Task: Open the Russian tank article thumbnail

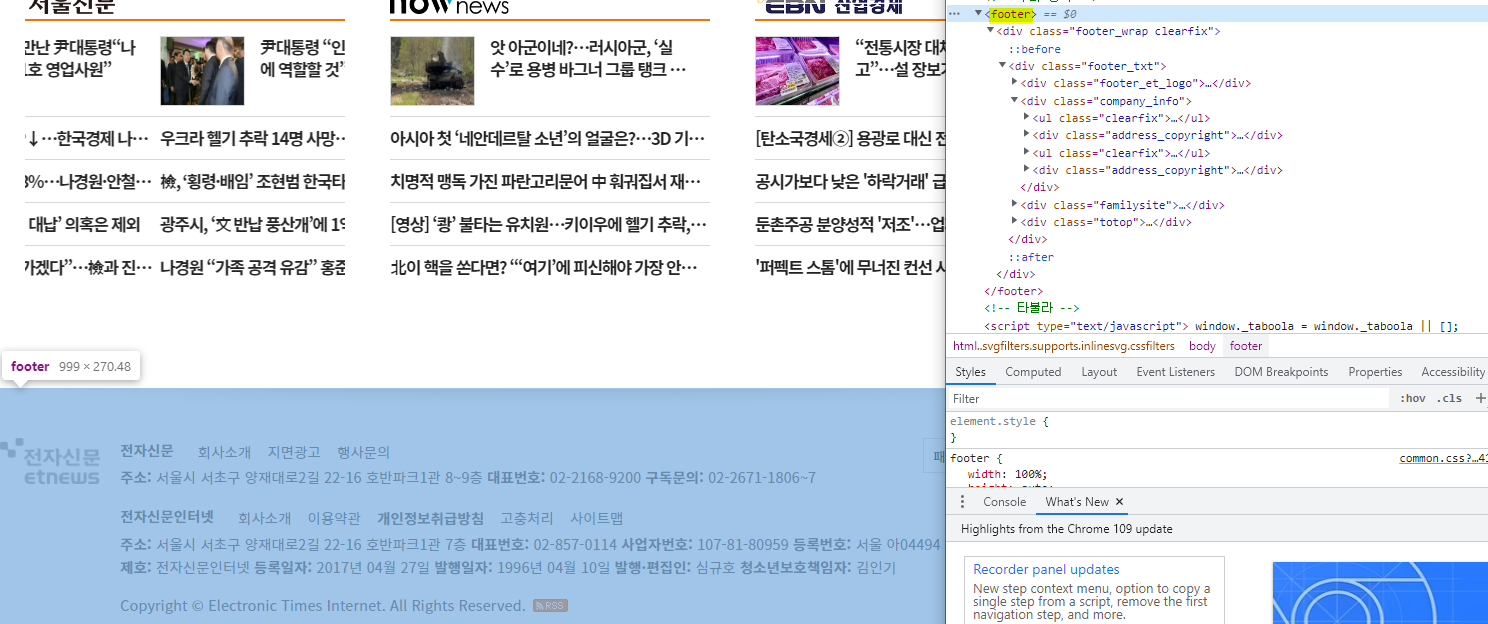Action: click(432, 71)
